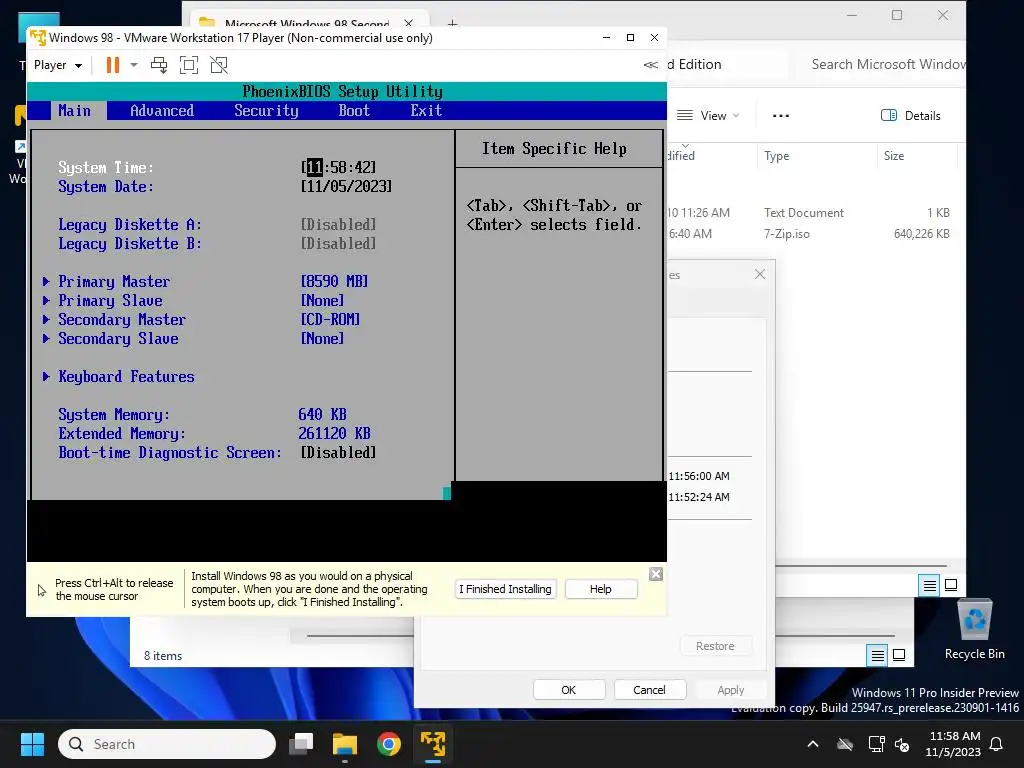Viewport: 1024px width, 768px height.
Task: Expand the Secondary Slave submenu
Action: (118, 338)
